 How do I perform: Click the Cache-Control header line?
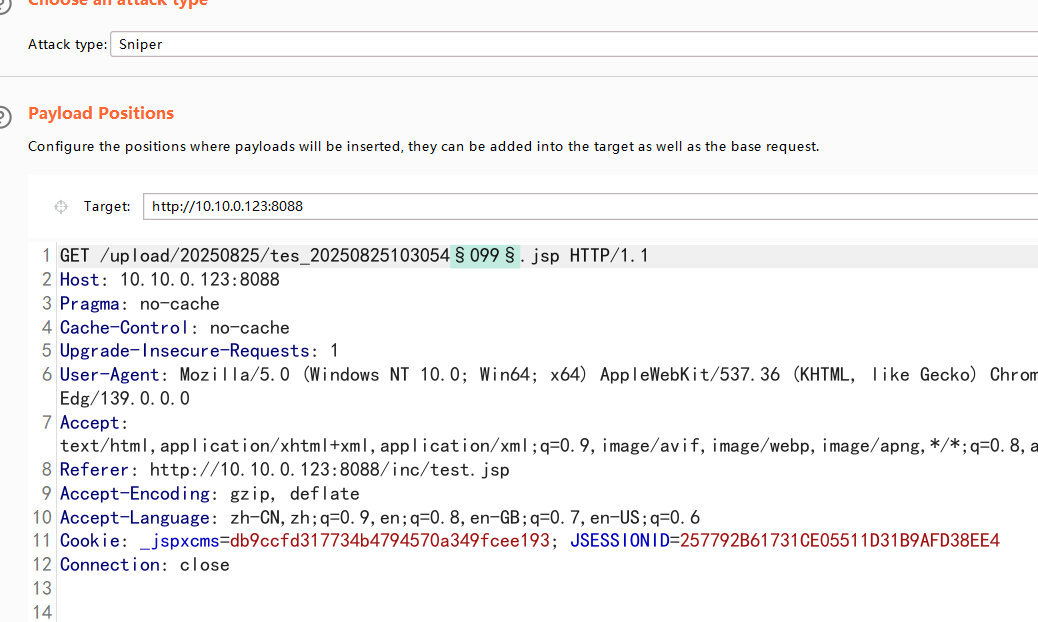174,328
